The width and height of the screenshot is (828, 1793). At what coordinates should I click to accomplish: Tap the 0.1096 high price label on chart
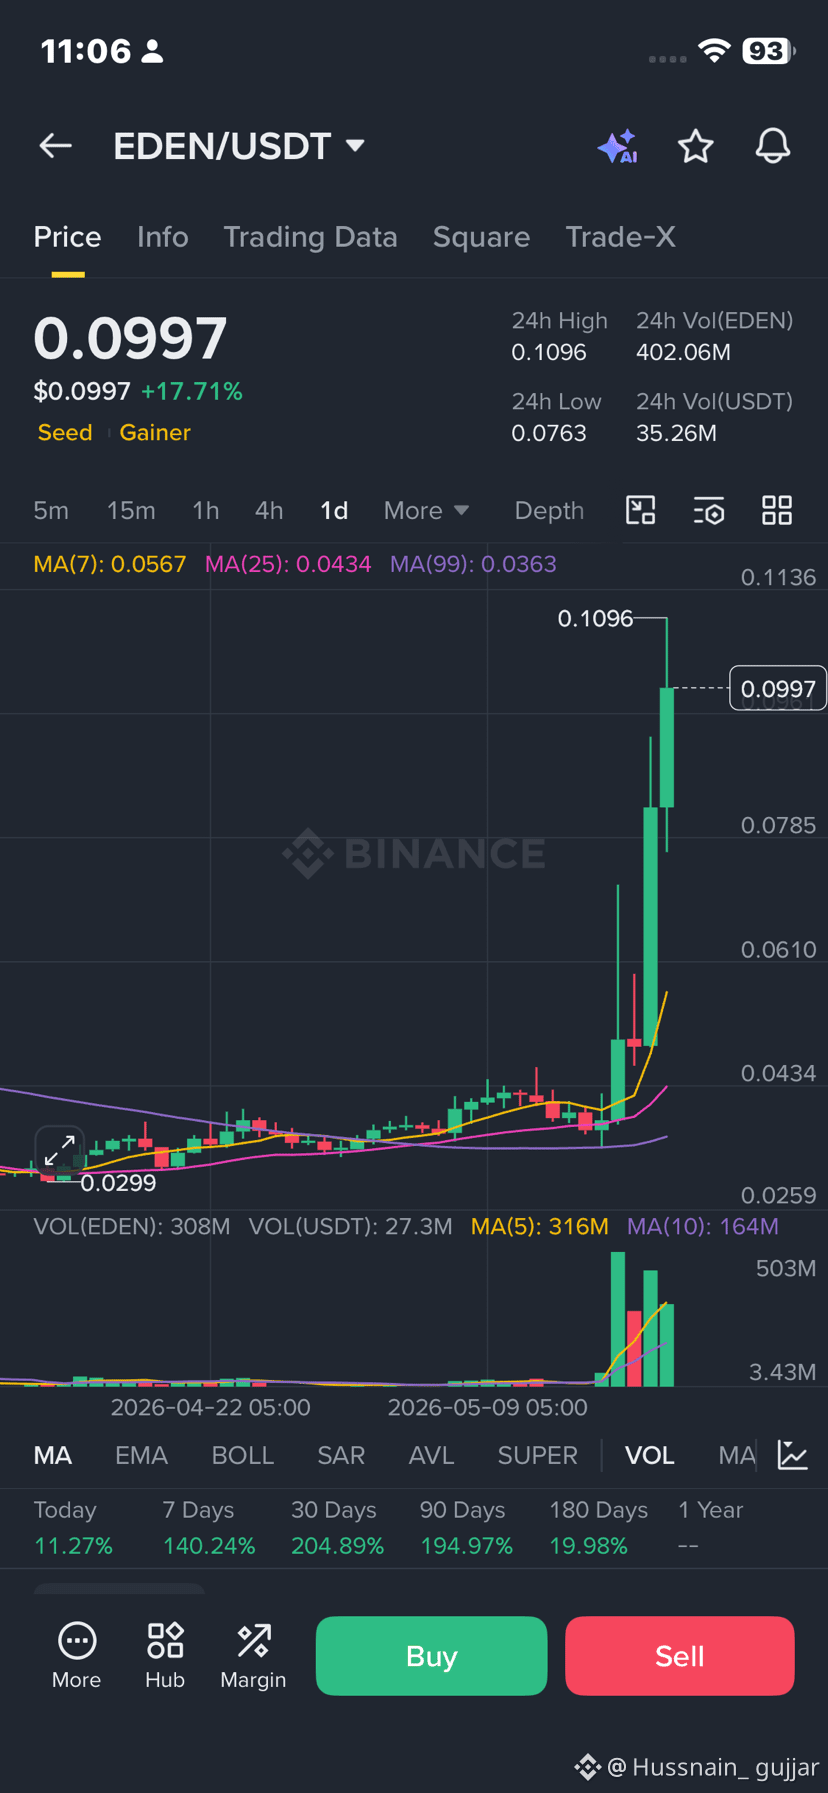click(x=595, y=619)
